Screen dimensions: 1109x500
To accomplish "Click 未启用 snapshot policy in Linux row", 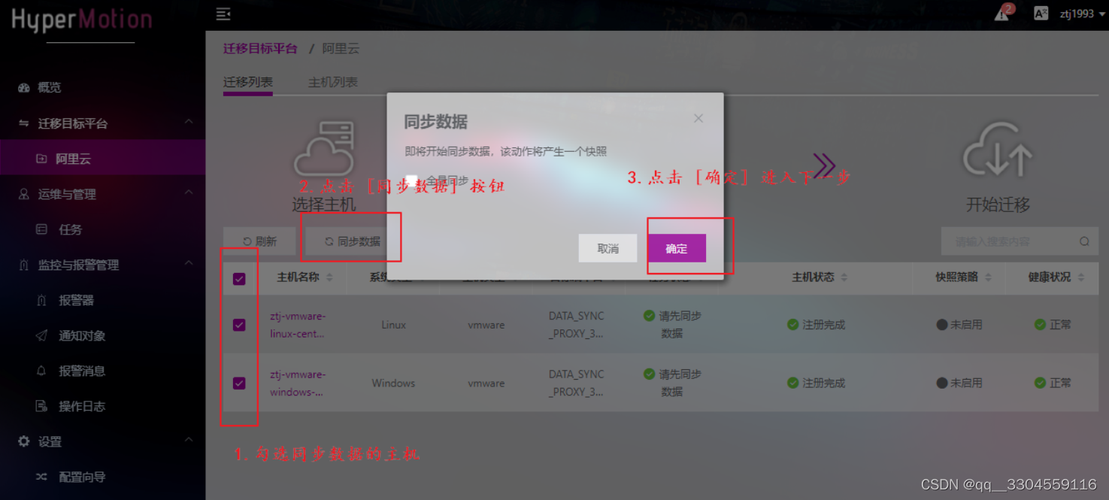I will pyautogui.click(x=959, y=325).
